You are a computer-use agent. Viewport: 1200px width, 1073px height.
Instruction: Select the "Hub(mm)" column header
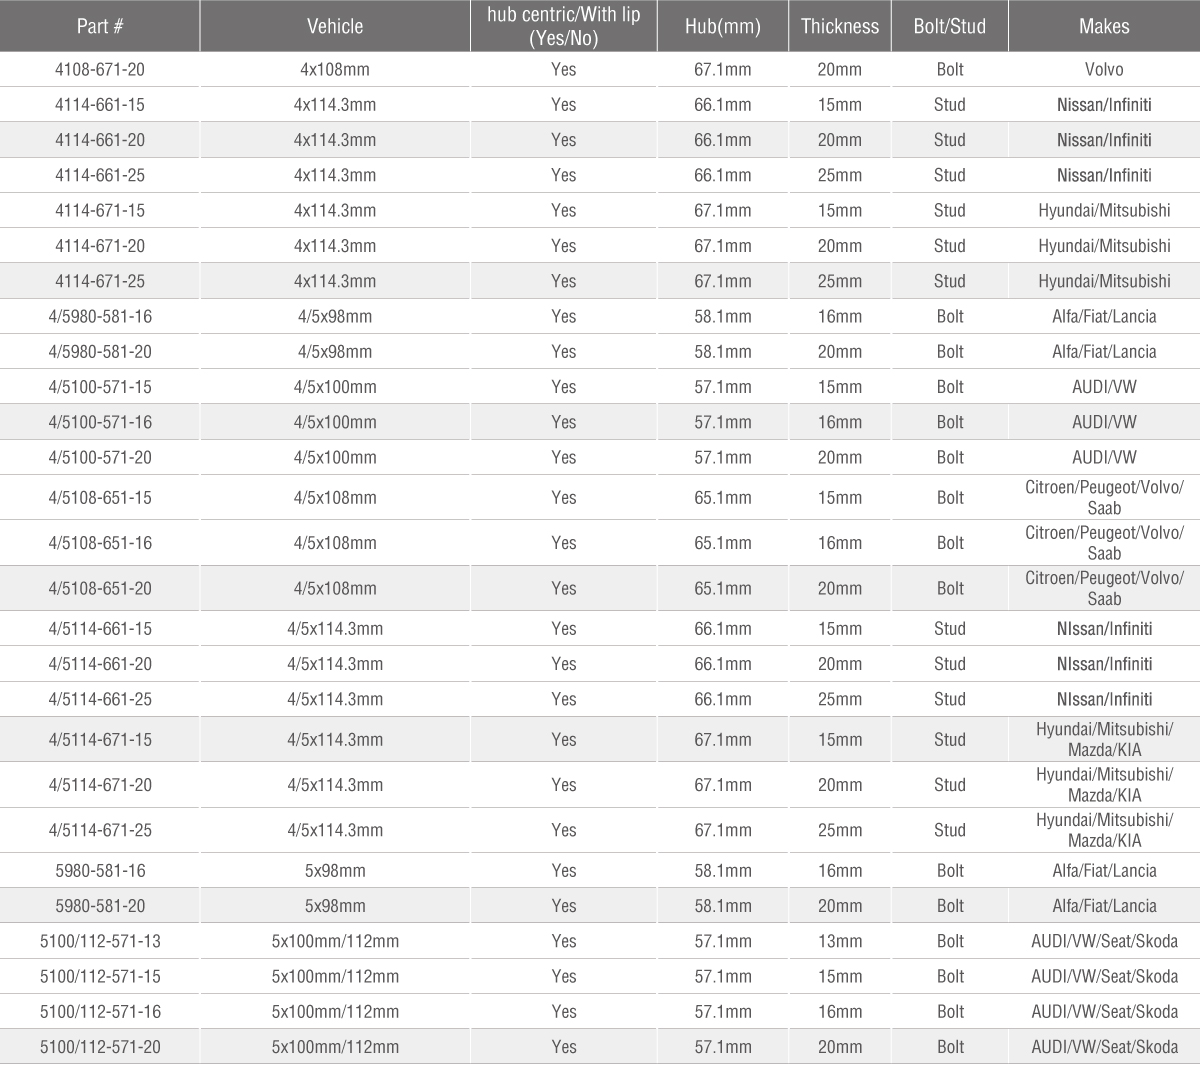722,26
